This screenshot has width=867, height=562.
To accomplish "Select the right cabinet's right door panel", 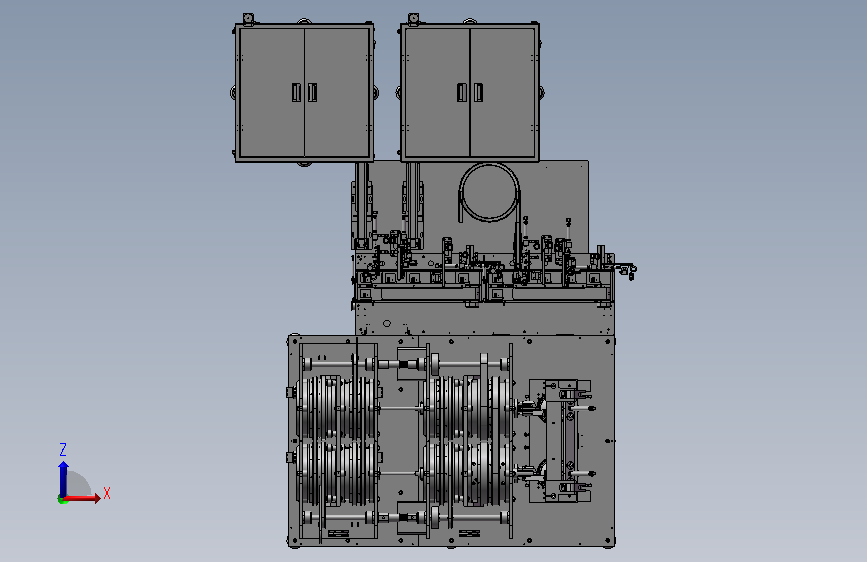I will click(x=502, y=92).
